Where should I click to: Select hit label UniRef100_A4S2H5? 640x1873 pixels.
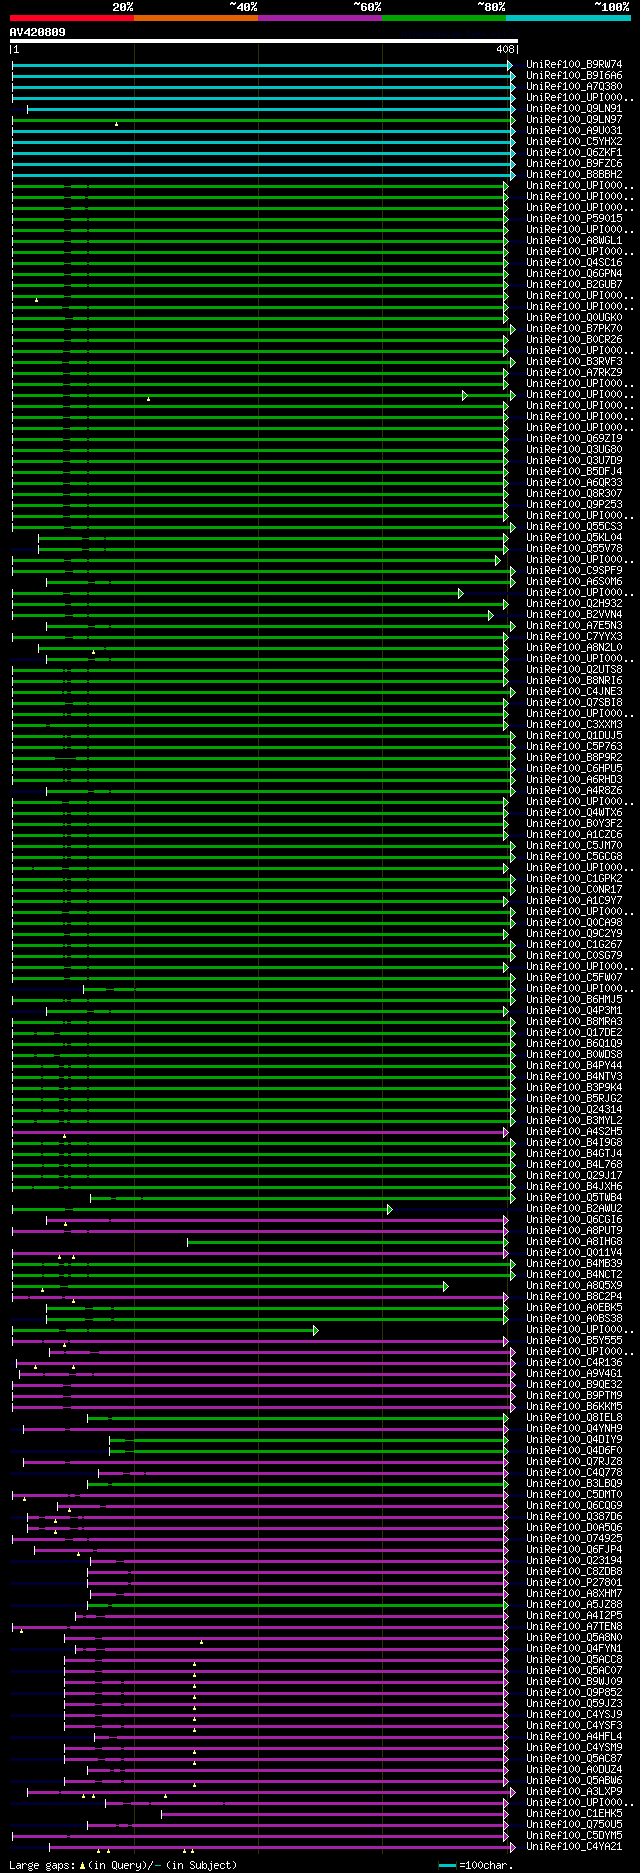(x=574, y=1132)
